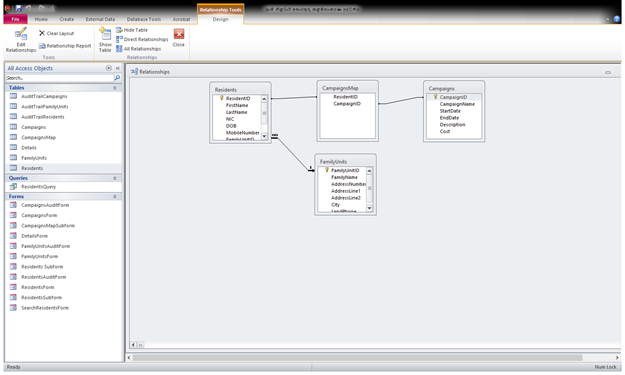Open the DetailsForm form
This screenshot has width=625, height=375.
pyautogui.click(x=34, y=236)
